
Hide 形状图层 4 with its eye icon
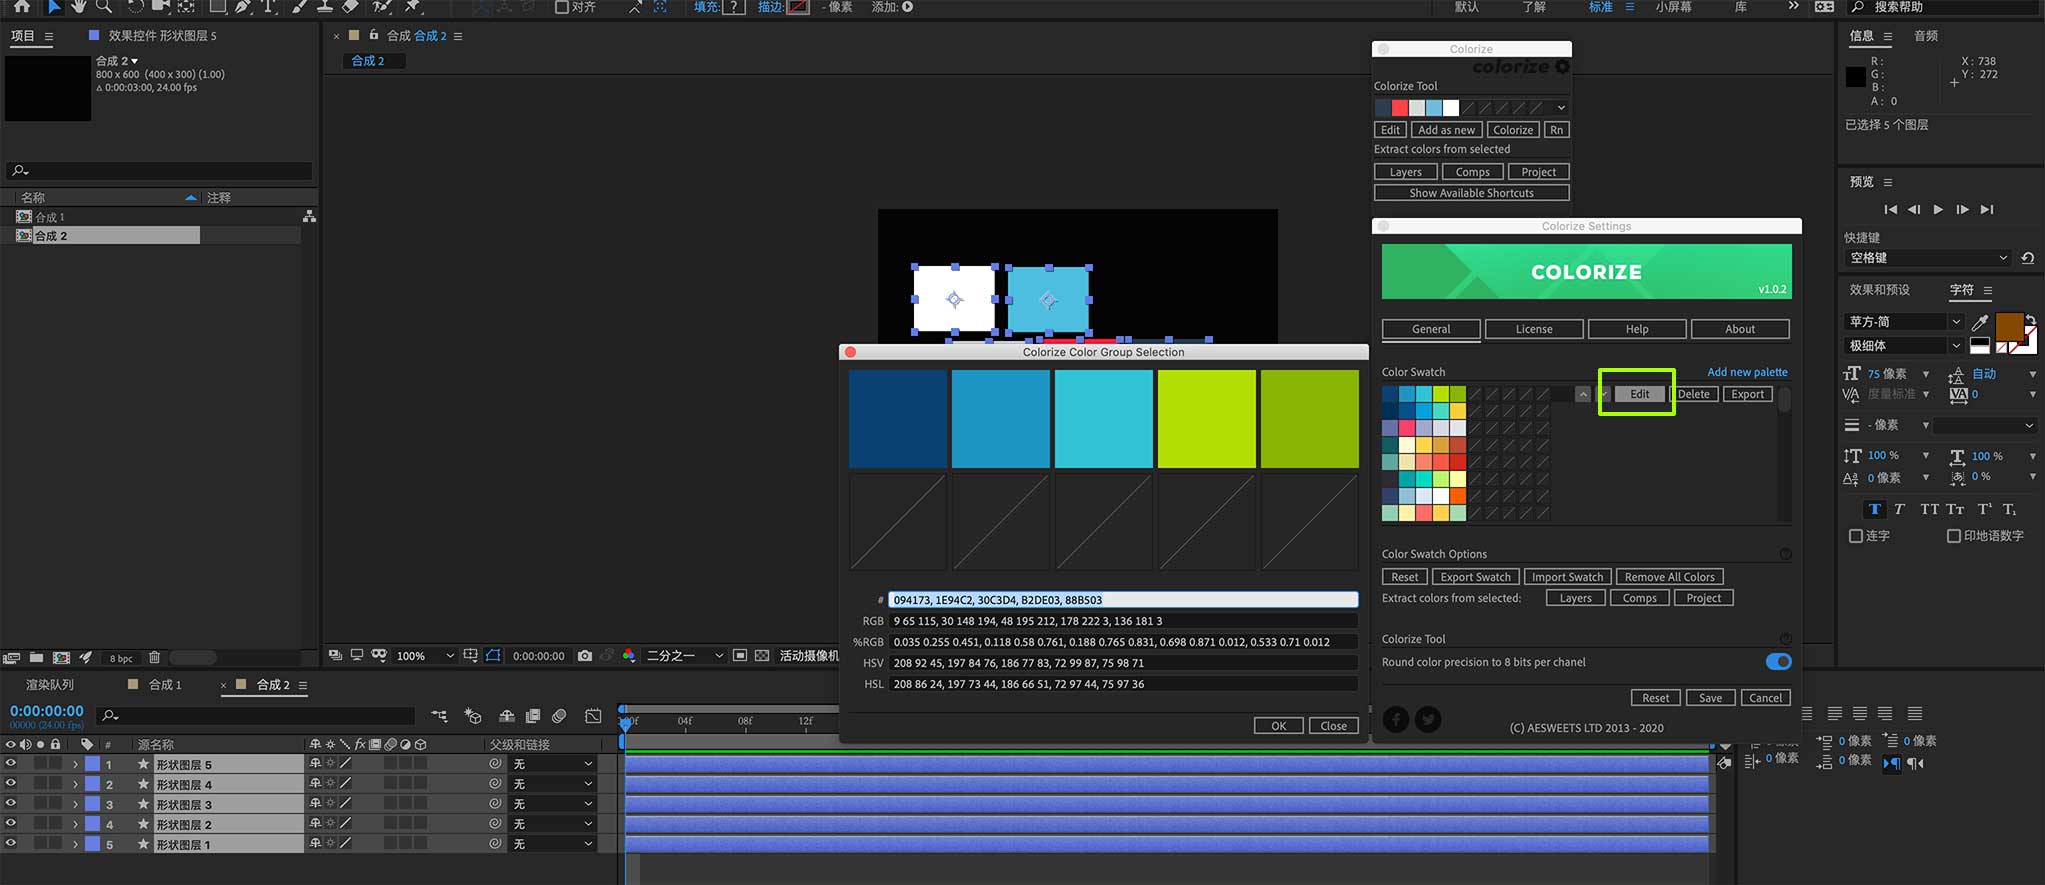[11, 784]
